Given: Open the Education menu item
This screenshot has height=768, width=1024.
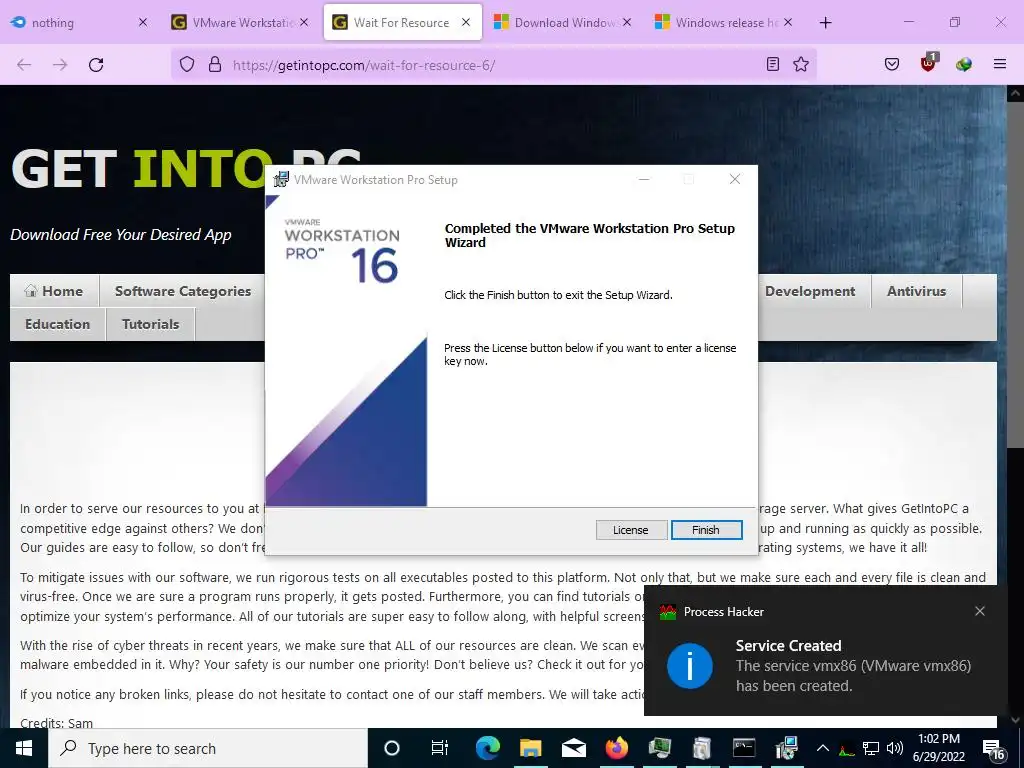Looking at the screenshot, I should [x=57, y=325].
